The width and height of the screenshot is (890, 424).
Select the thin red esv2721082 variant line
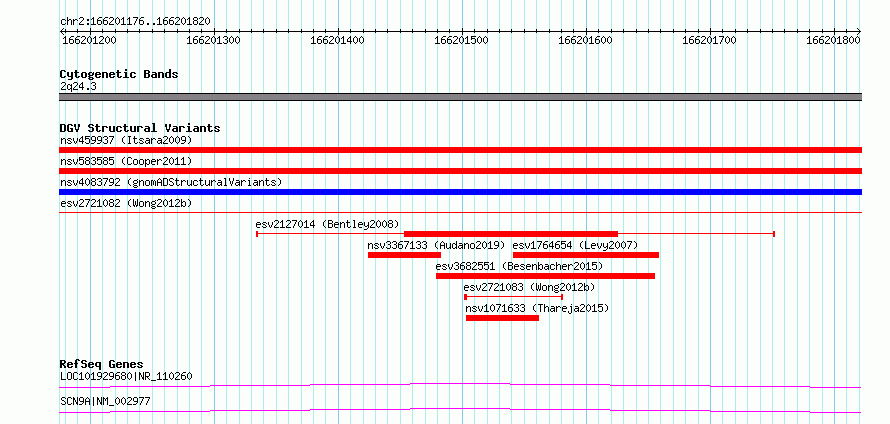(x=460, y=212)
